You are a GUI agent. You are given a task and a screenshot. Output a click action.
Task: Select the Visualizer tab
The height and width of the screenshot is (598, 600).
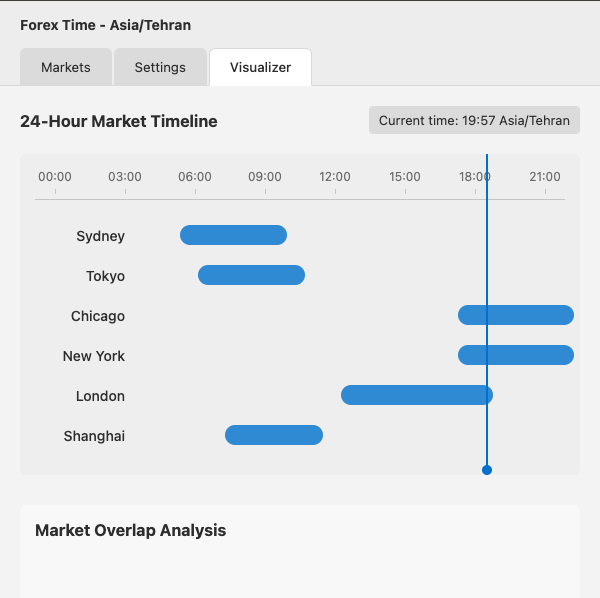click(260, 67)
